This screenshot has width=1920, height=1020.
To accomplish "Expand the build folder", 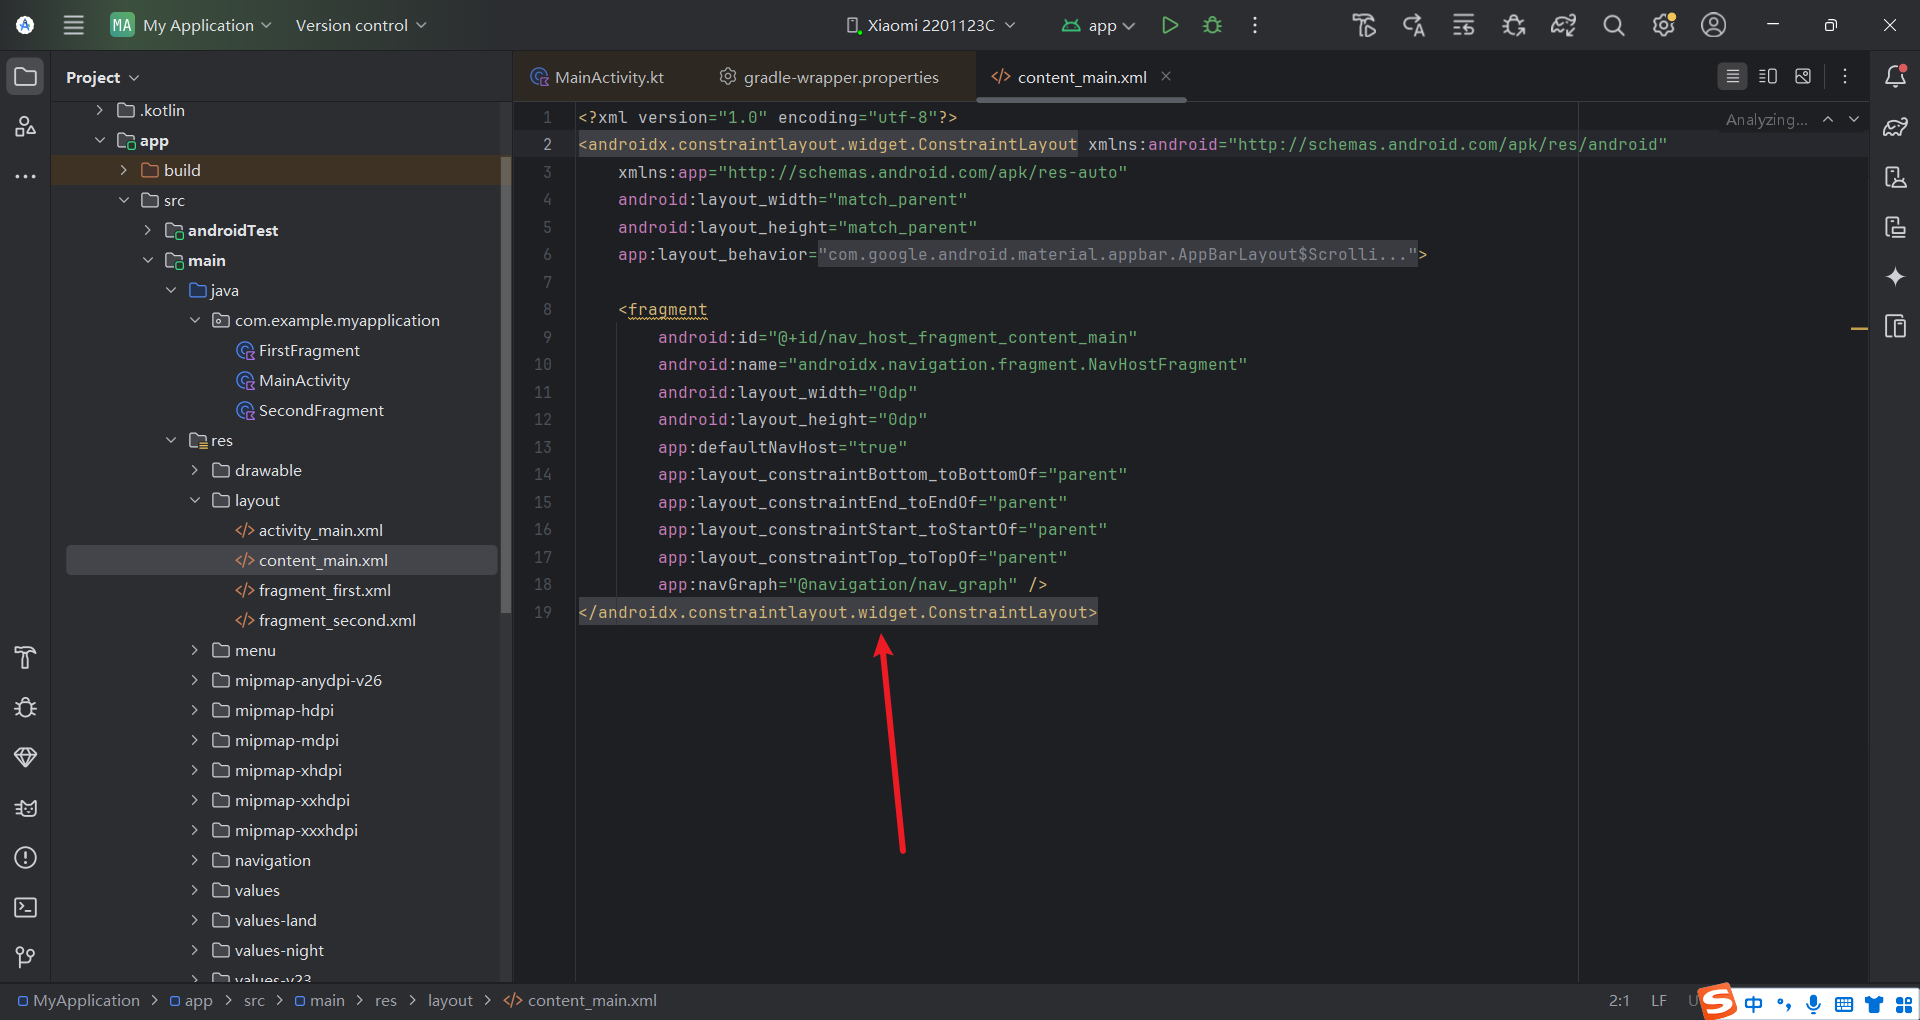I will tap(123, 170).
